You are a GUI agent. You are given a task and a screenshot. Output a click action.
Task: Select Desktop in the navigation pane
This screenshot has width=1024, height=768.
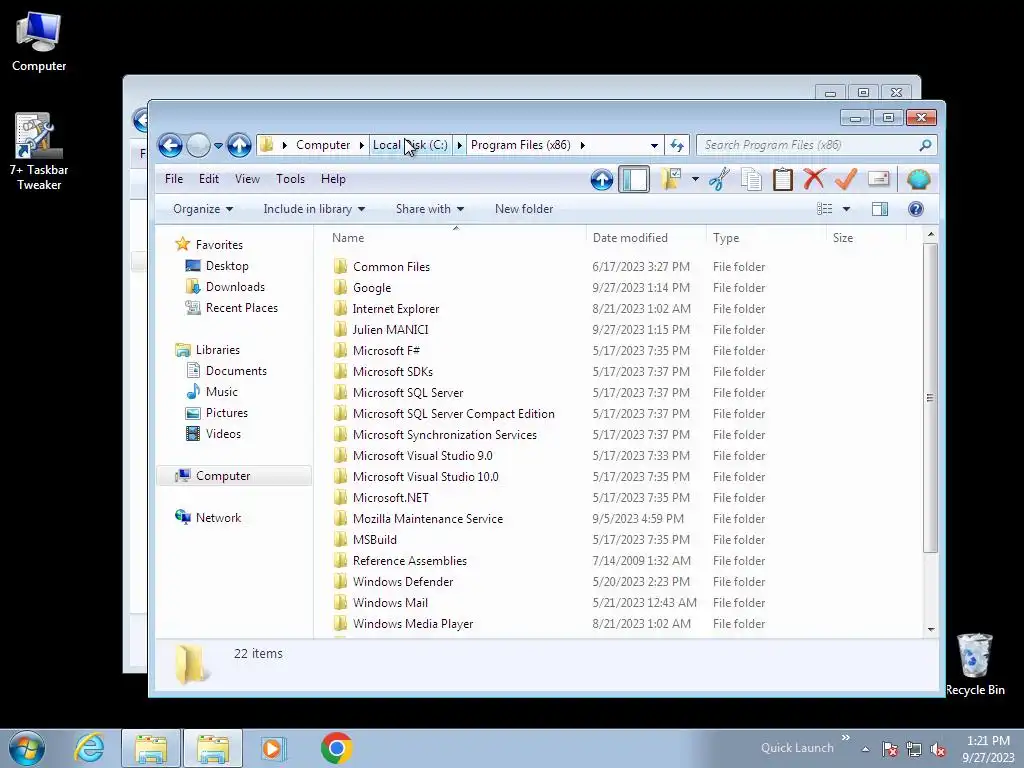point(227,266)
